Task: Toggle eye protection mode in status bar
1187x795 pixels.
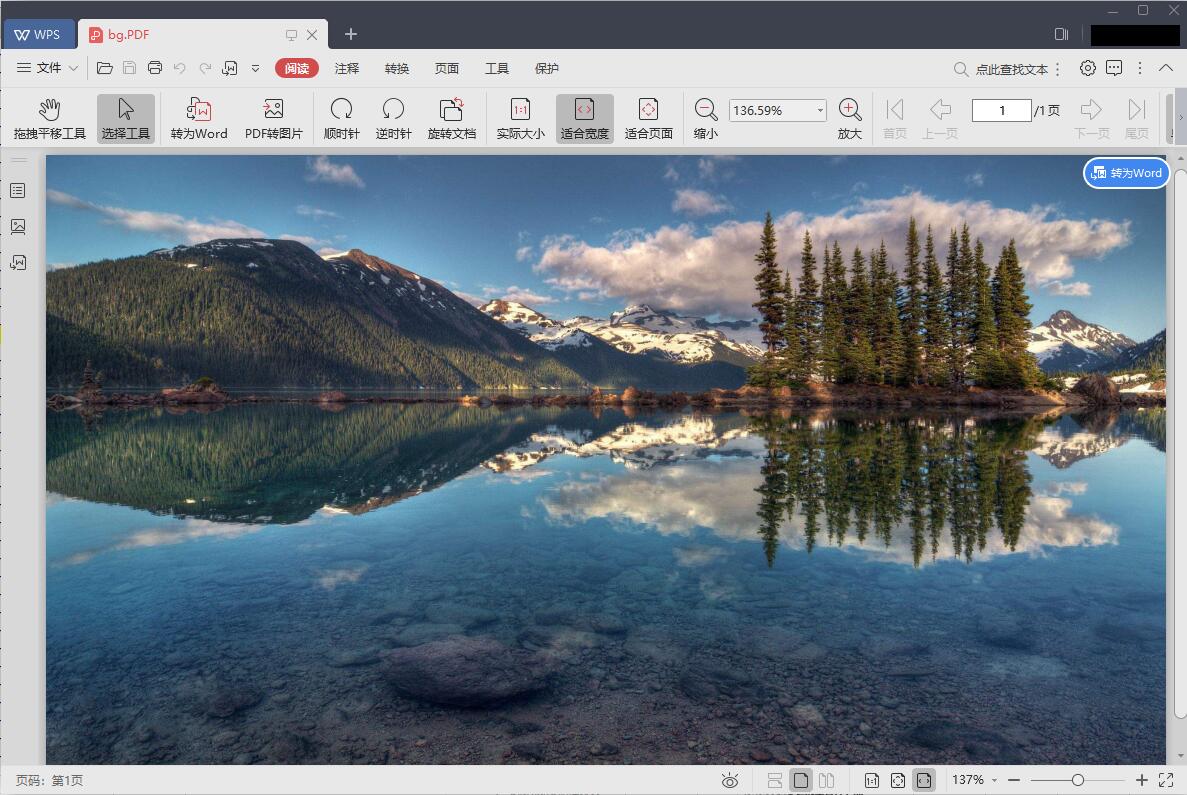Action: click(x=730, y=780)
